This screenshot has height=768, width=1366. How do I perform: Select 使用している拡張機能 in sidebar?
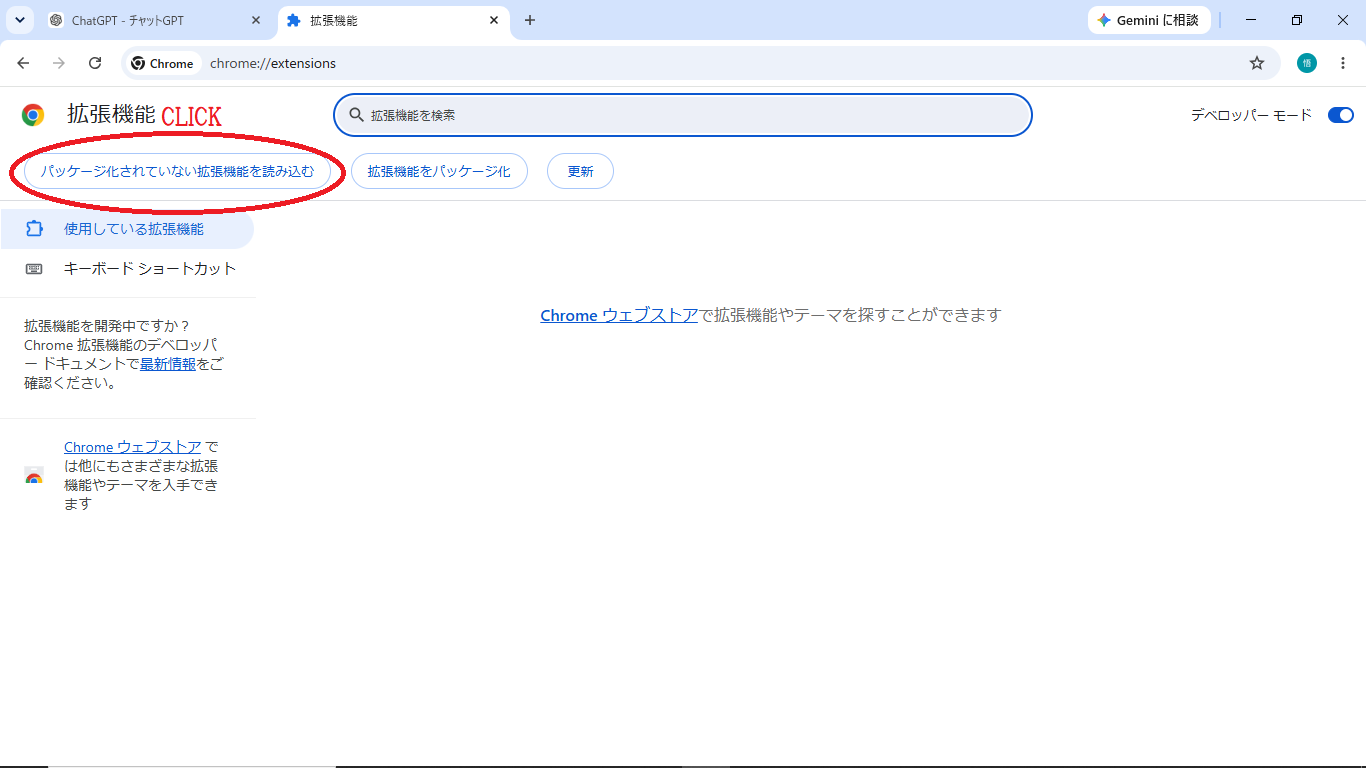click(127, 229)
